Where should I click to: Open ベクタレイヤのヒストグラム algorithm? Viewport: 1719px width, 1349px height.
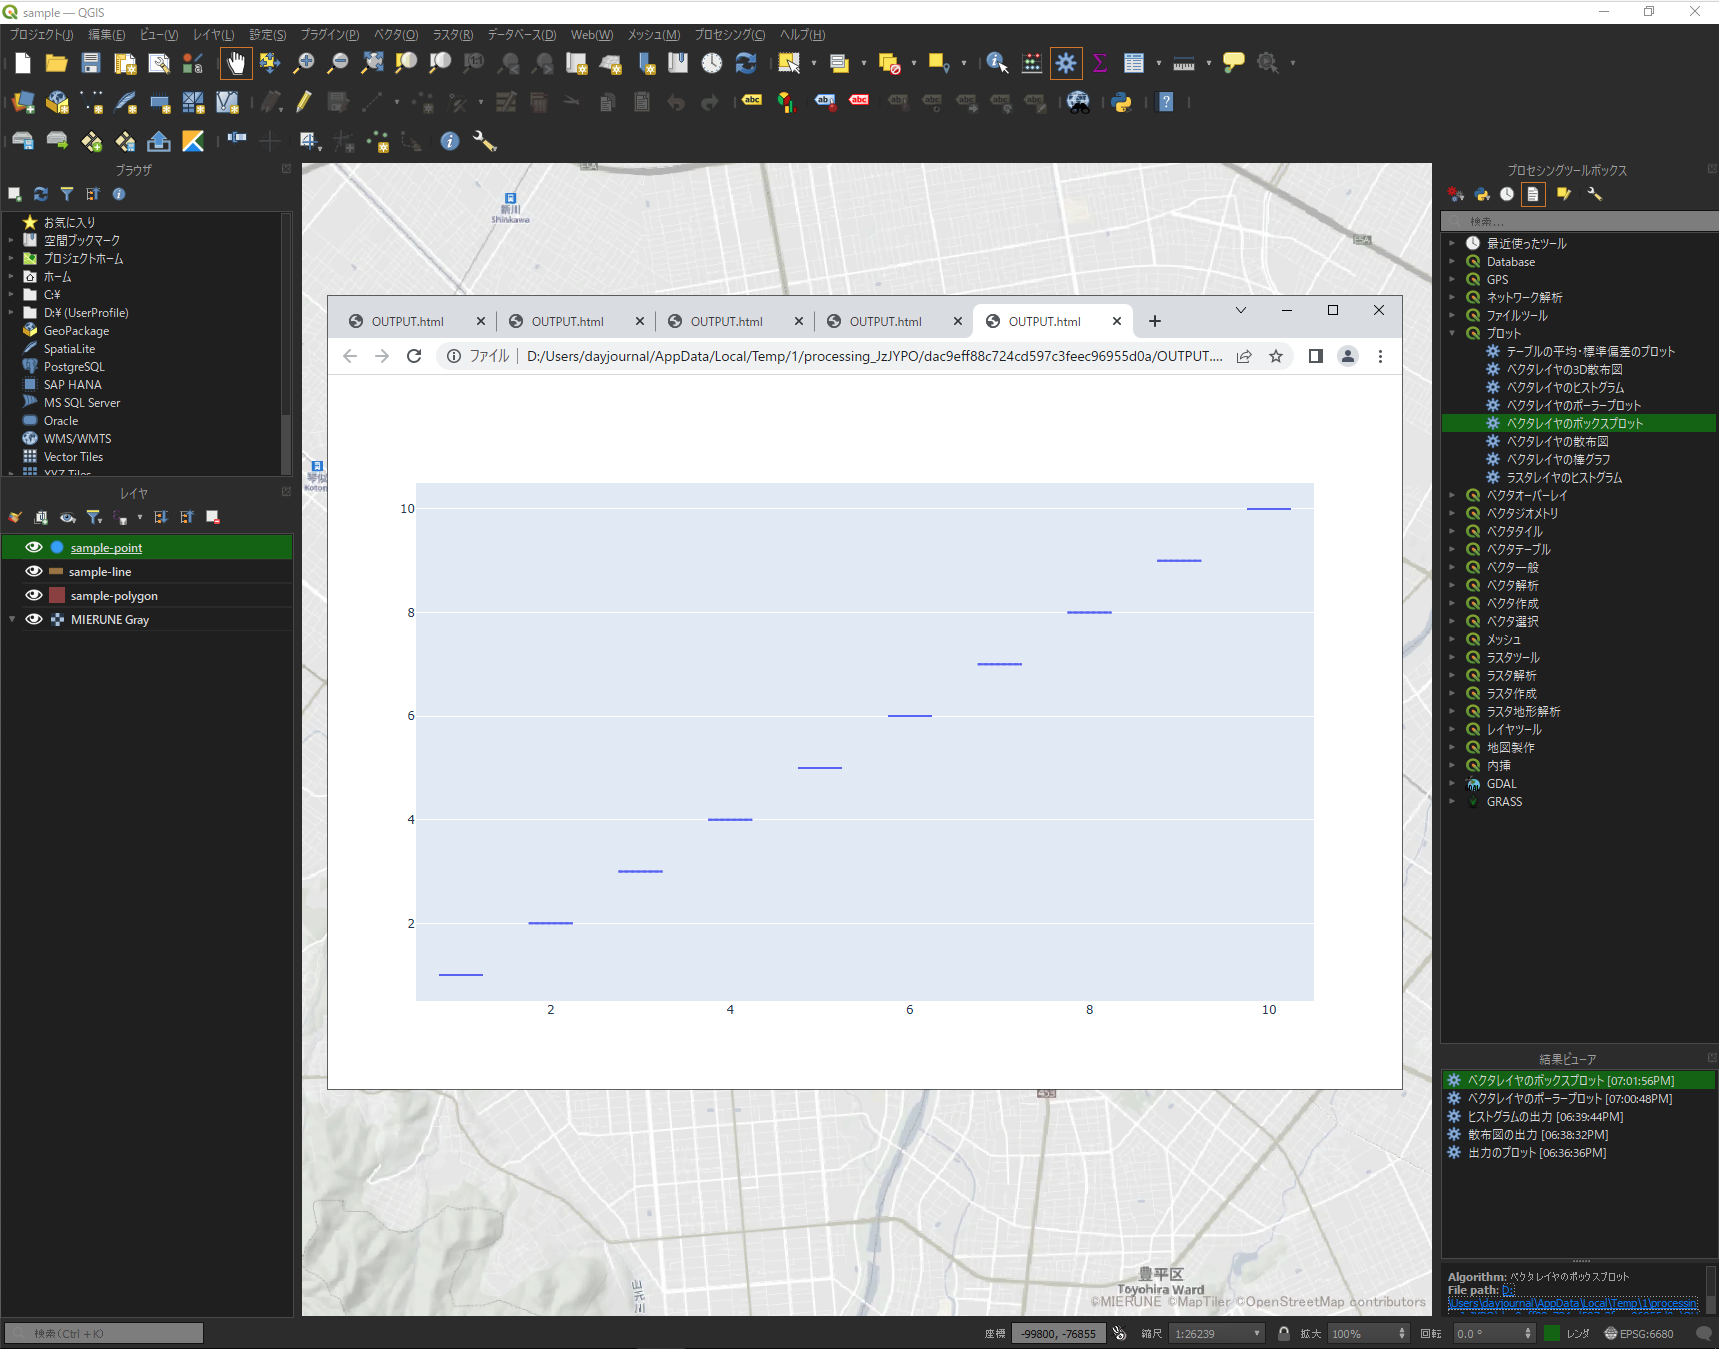1565,387
